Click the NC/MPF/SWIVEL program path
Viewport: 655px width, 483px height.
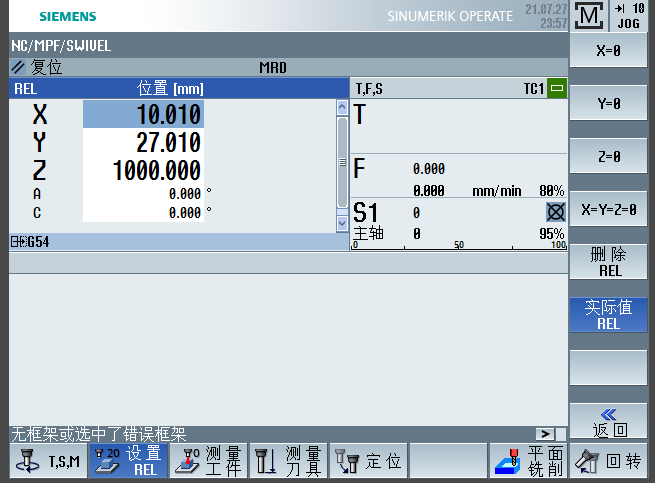pyautogui.click(x=61, y=46)
